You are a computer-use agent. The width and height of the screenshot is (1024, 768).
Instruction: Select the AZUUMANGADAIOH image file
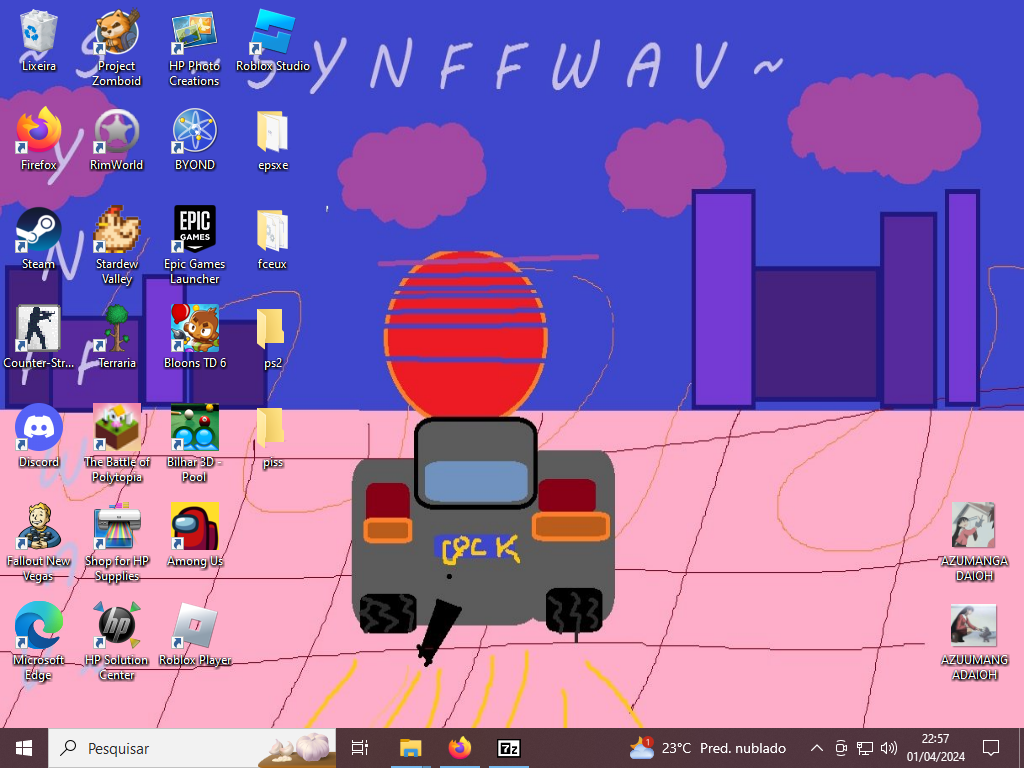tap(974, 643)
